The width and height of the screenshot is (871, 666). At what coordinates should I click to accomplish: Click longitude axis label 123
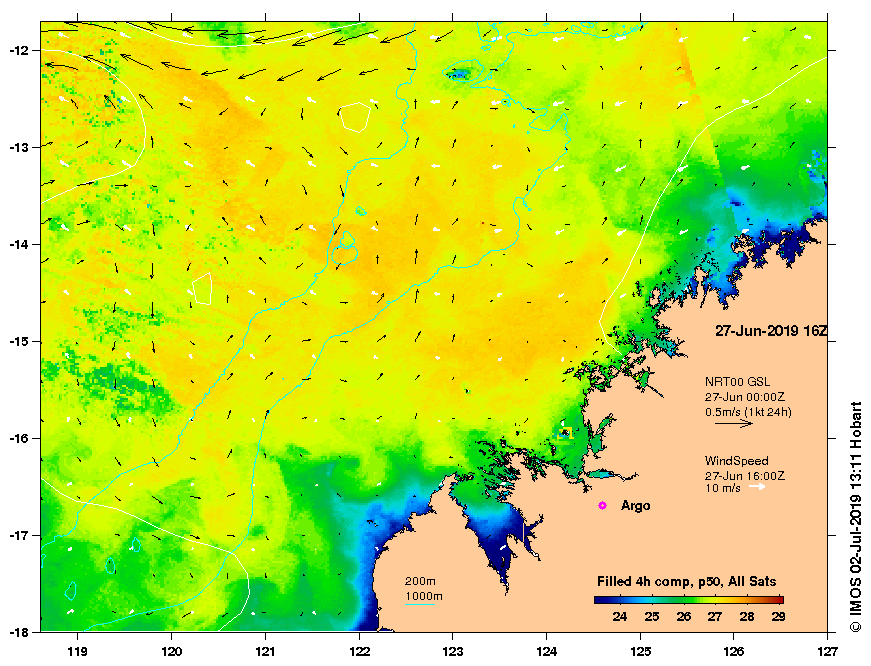453,652
